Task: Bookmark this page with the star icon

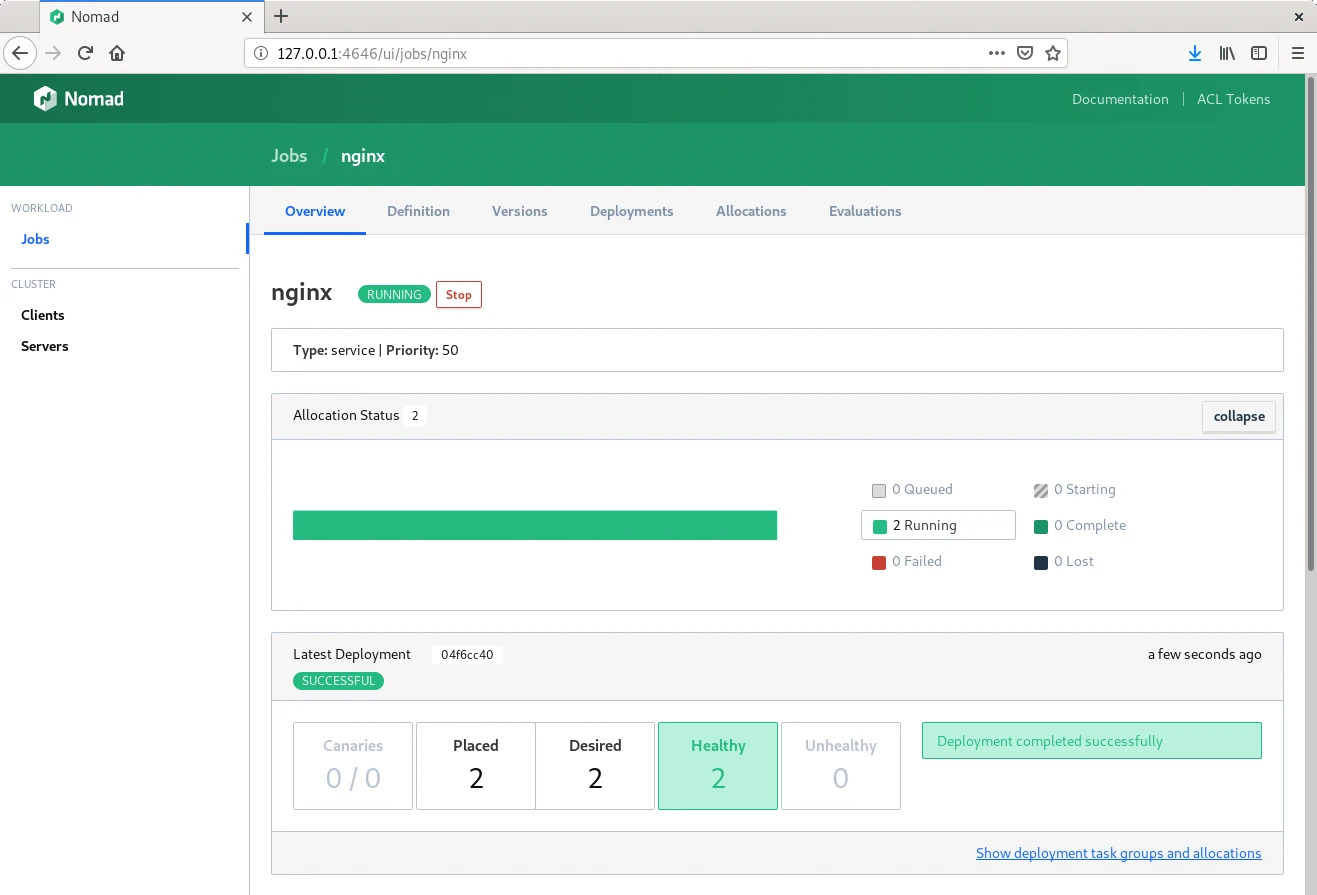Action: [1052, 53]
